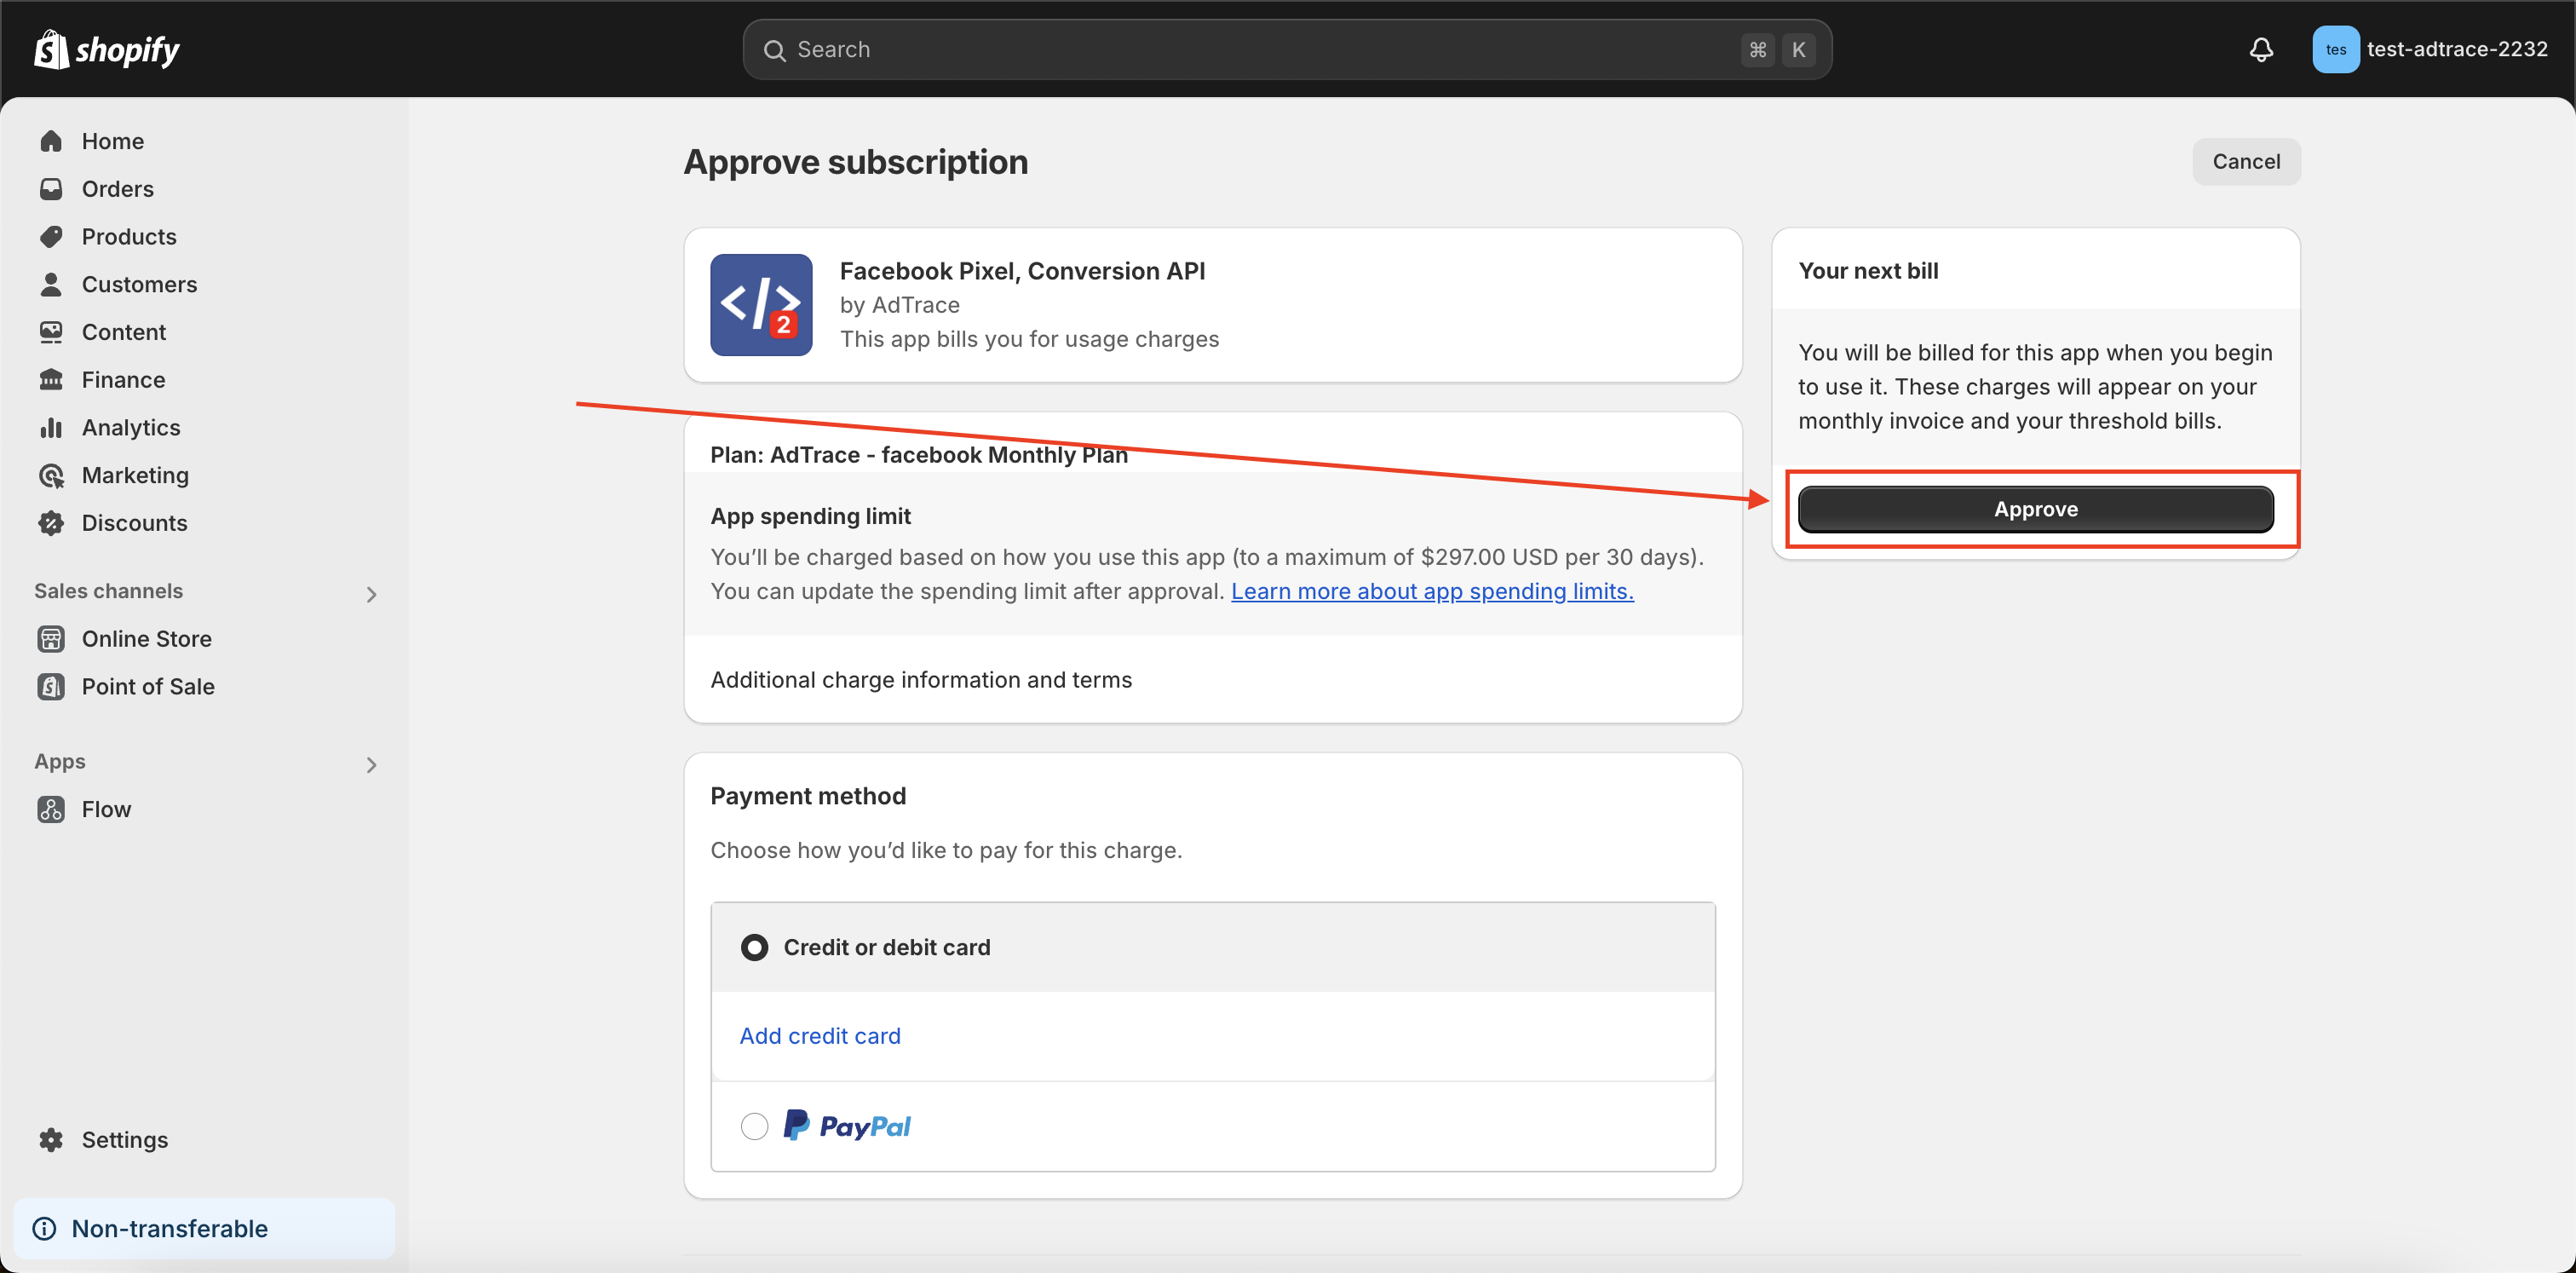Click the 'App spending limit' heading

(x=810, y=516)
